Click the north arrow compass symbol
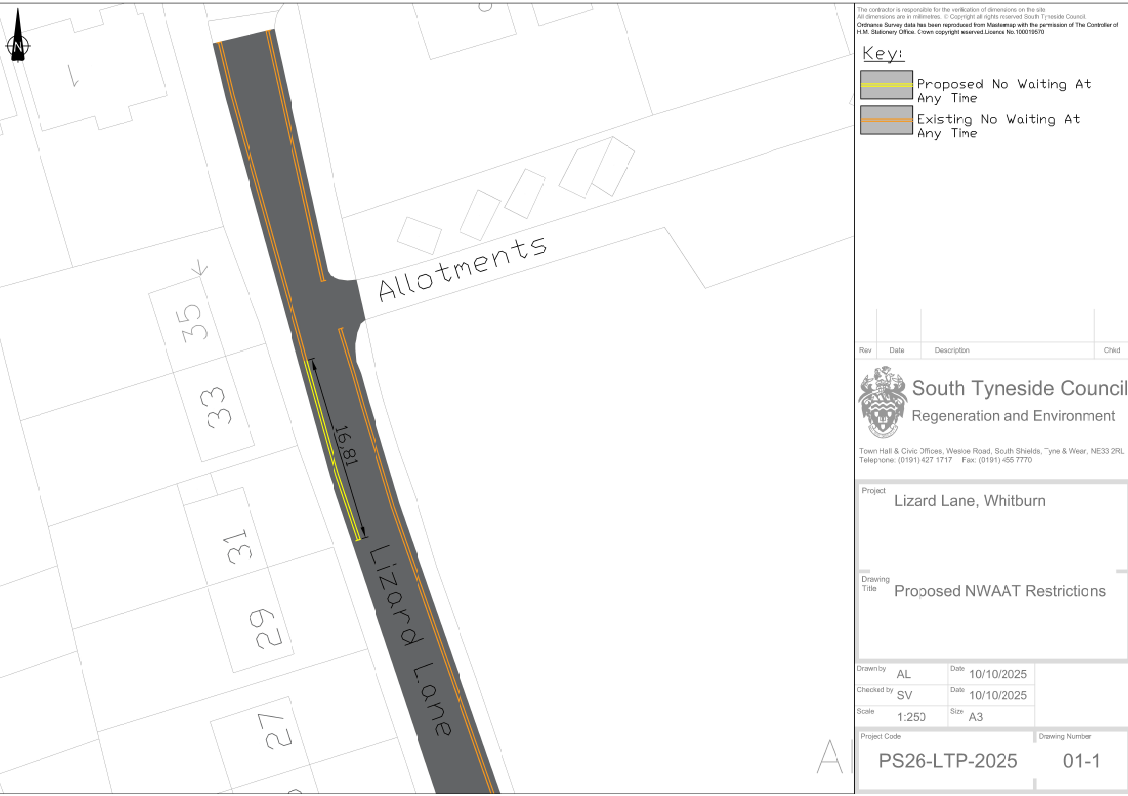1128x796 pixels. pyautogui.click(x=18, y=42)
